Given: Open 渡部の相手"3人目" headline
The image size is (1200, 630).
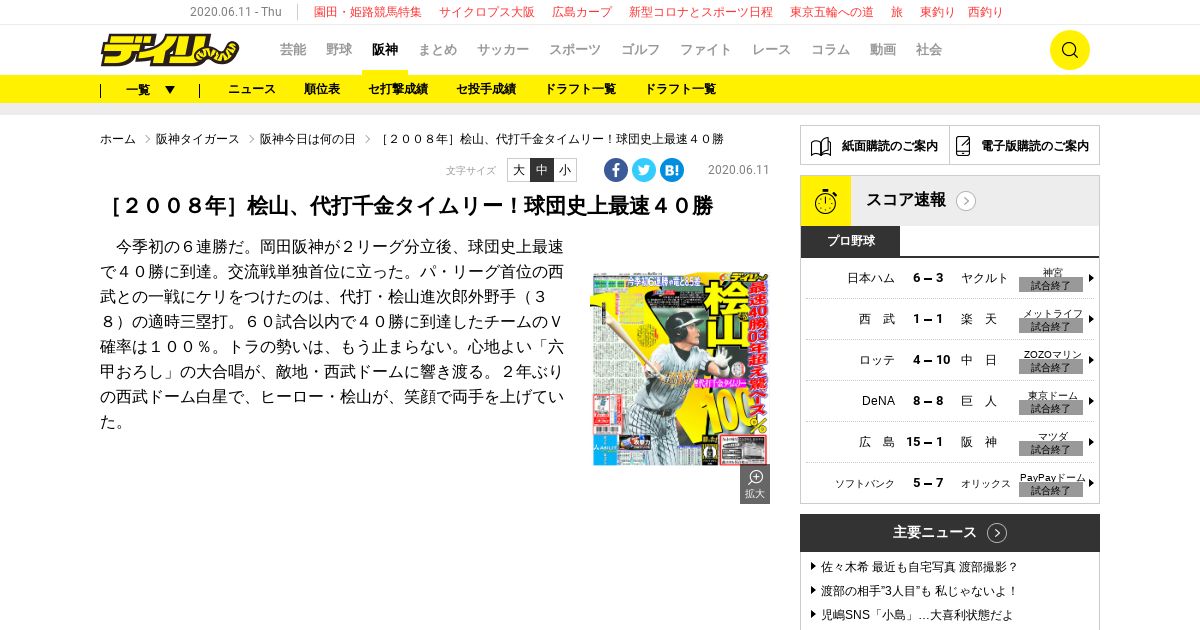Looking at the screenshot, I should (x=919, y=591).
